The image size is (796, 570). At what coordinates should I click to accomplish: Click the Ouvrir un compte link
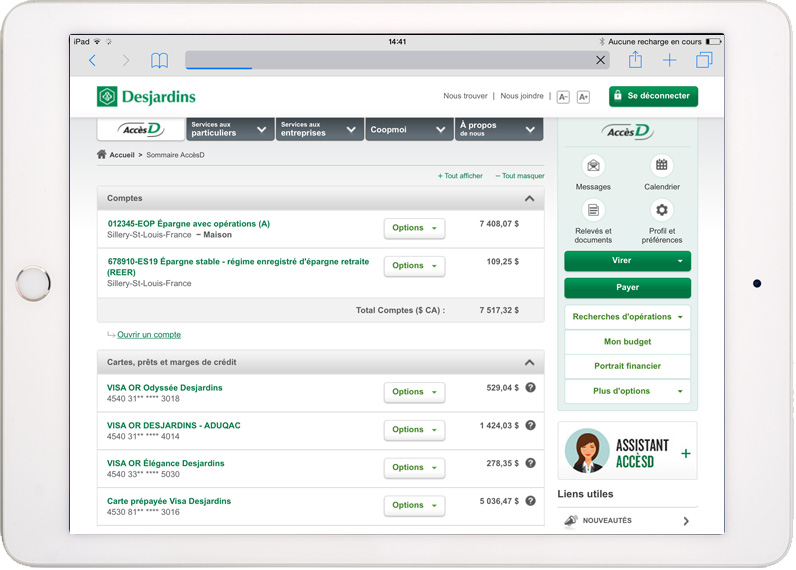[x=149, y=335]
